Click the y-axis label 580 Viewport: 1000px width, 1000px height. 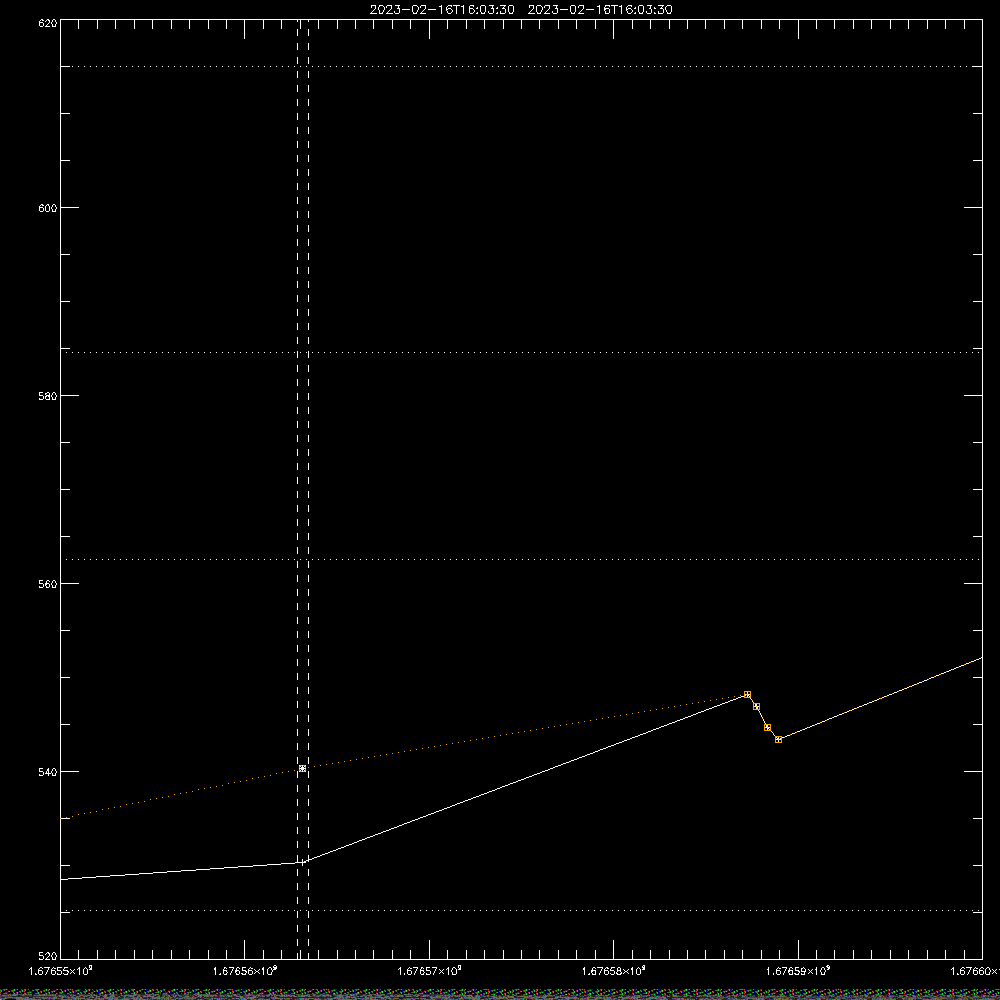[x=48, y=396]
